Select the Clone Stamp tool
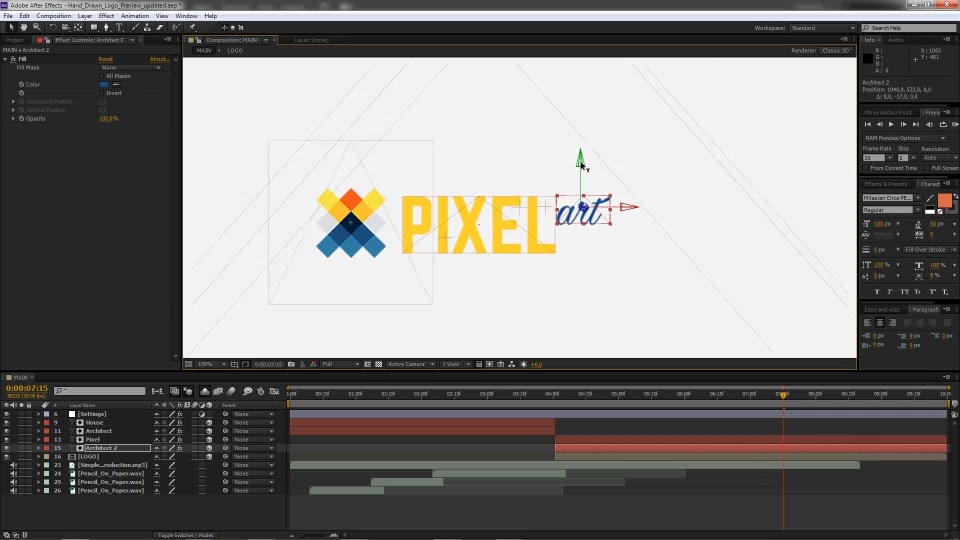Viewport: 960px width, 540px height. coord(148,28)
